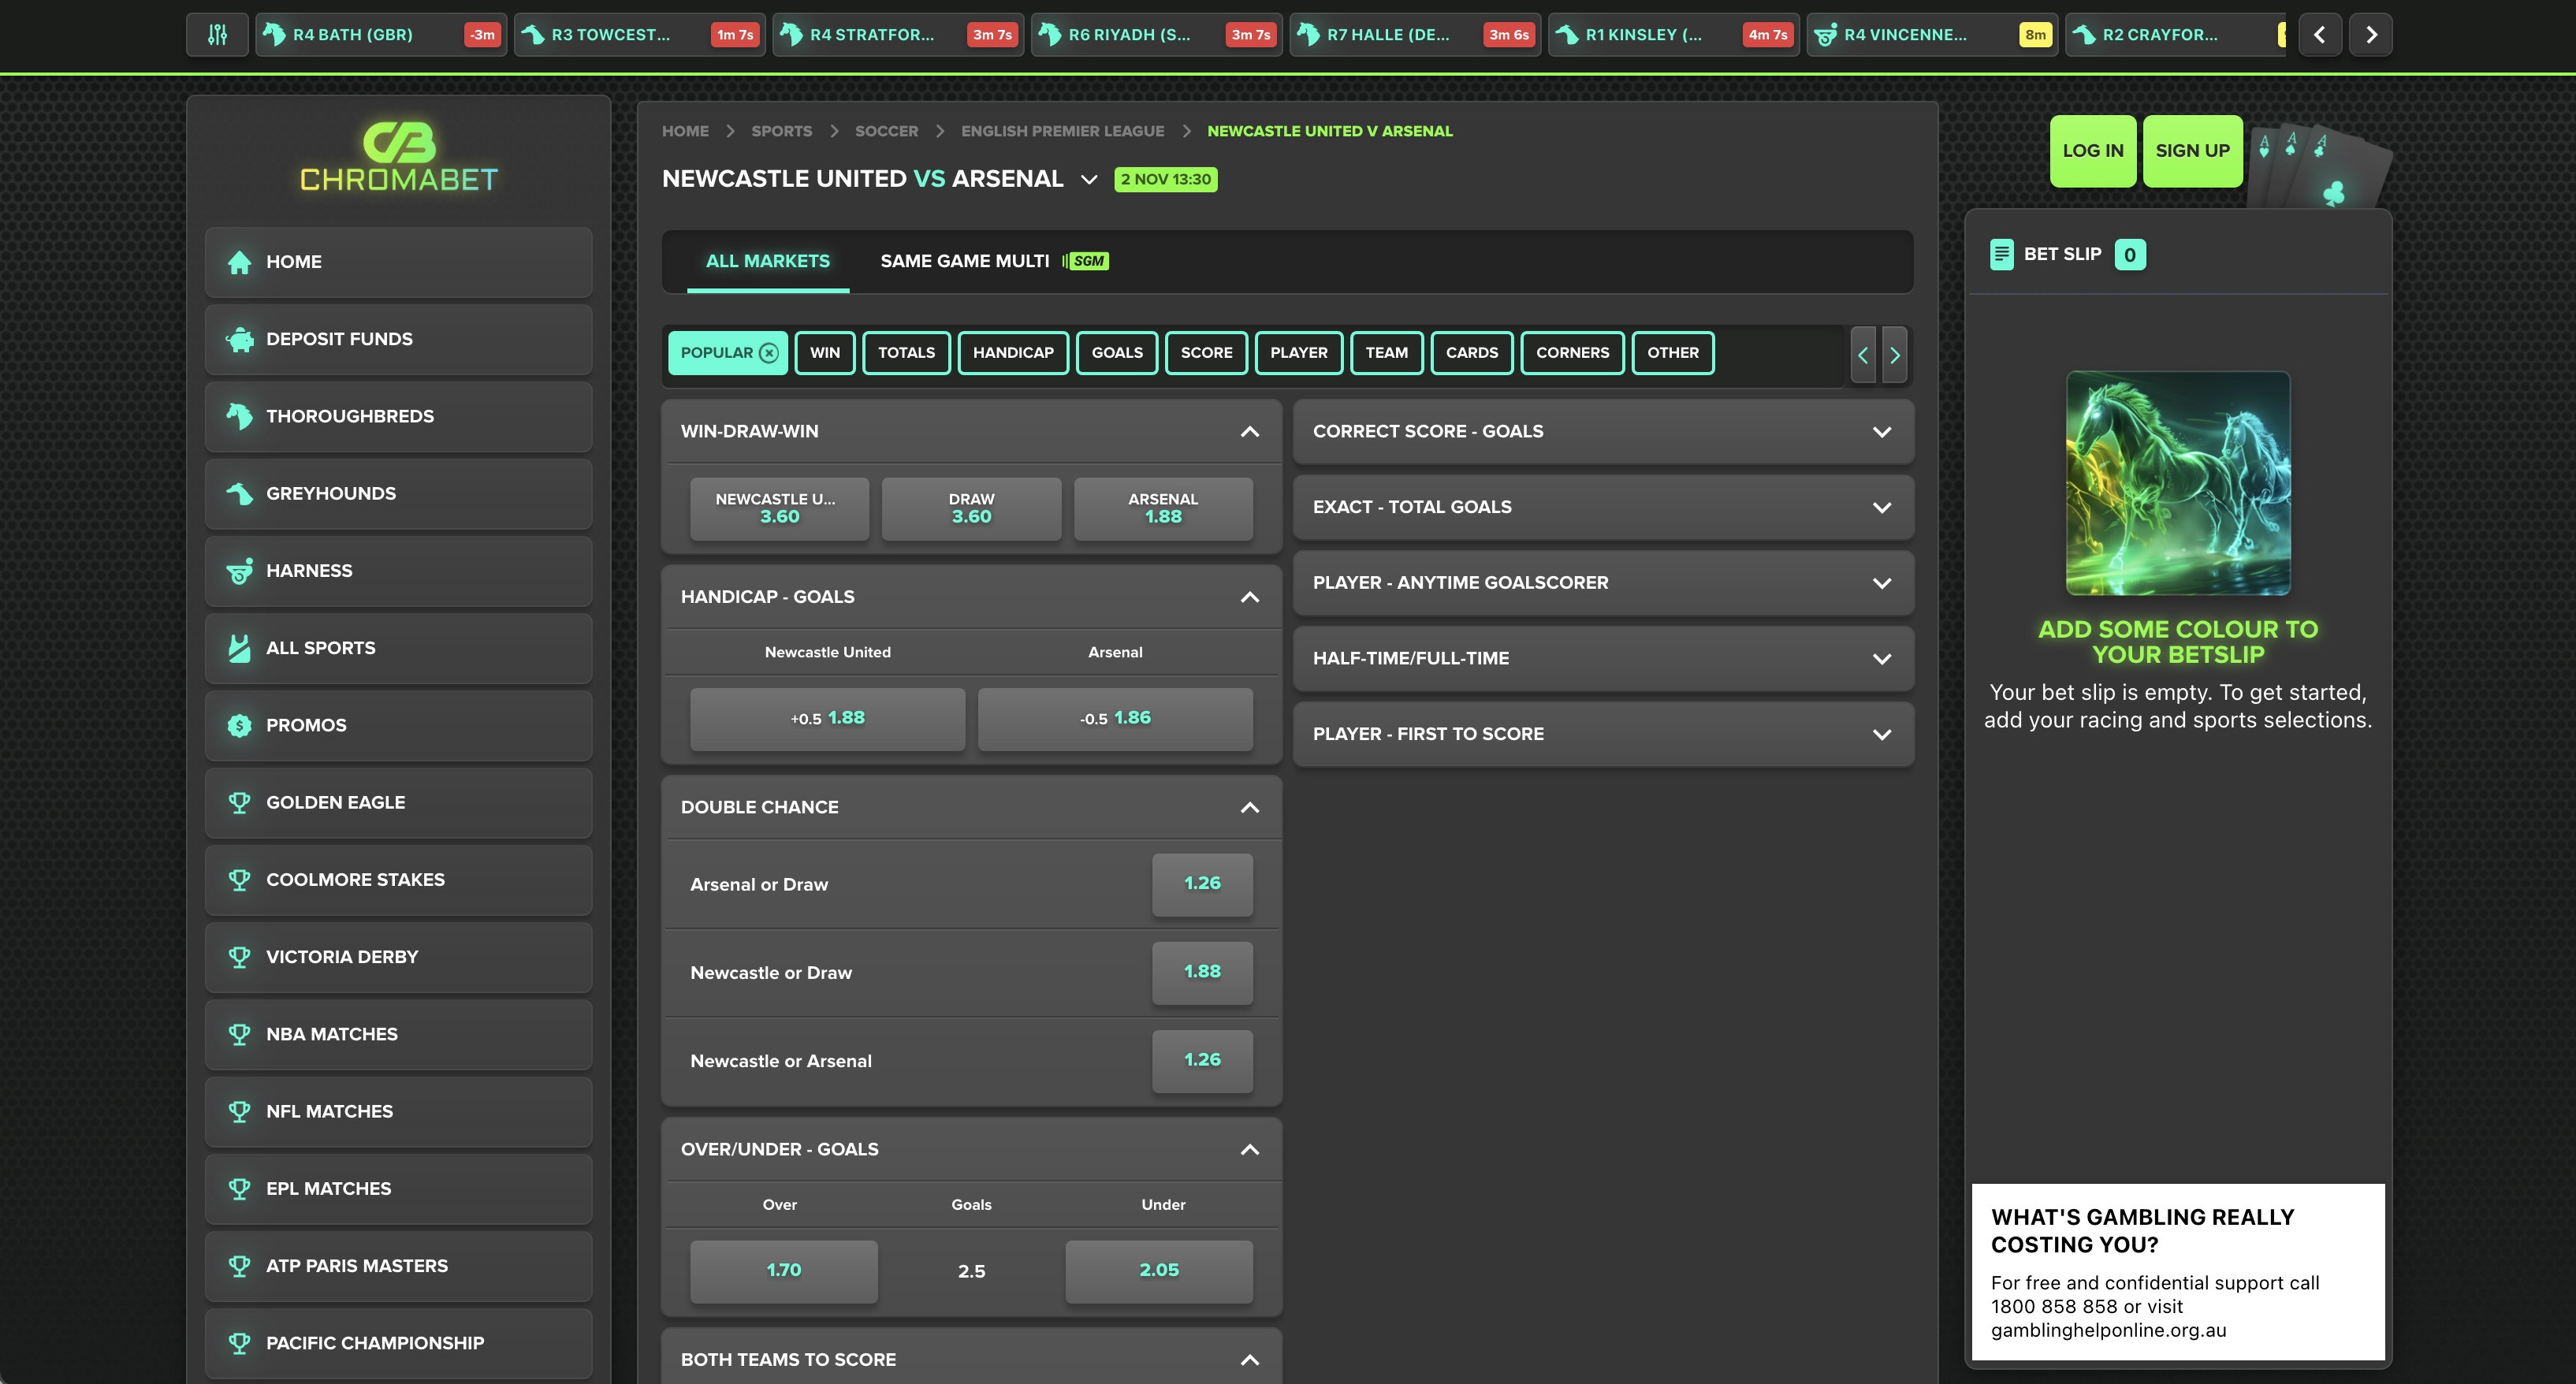2576x1384 pixels.
Task: Toggle the WIN market filter
Action: pyautogui.click(x=825, y=353)
